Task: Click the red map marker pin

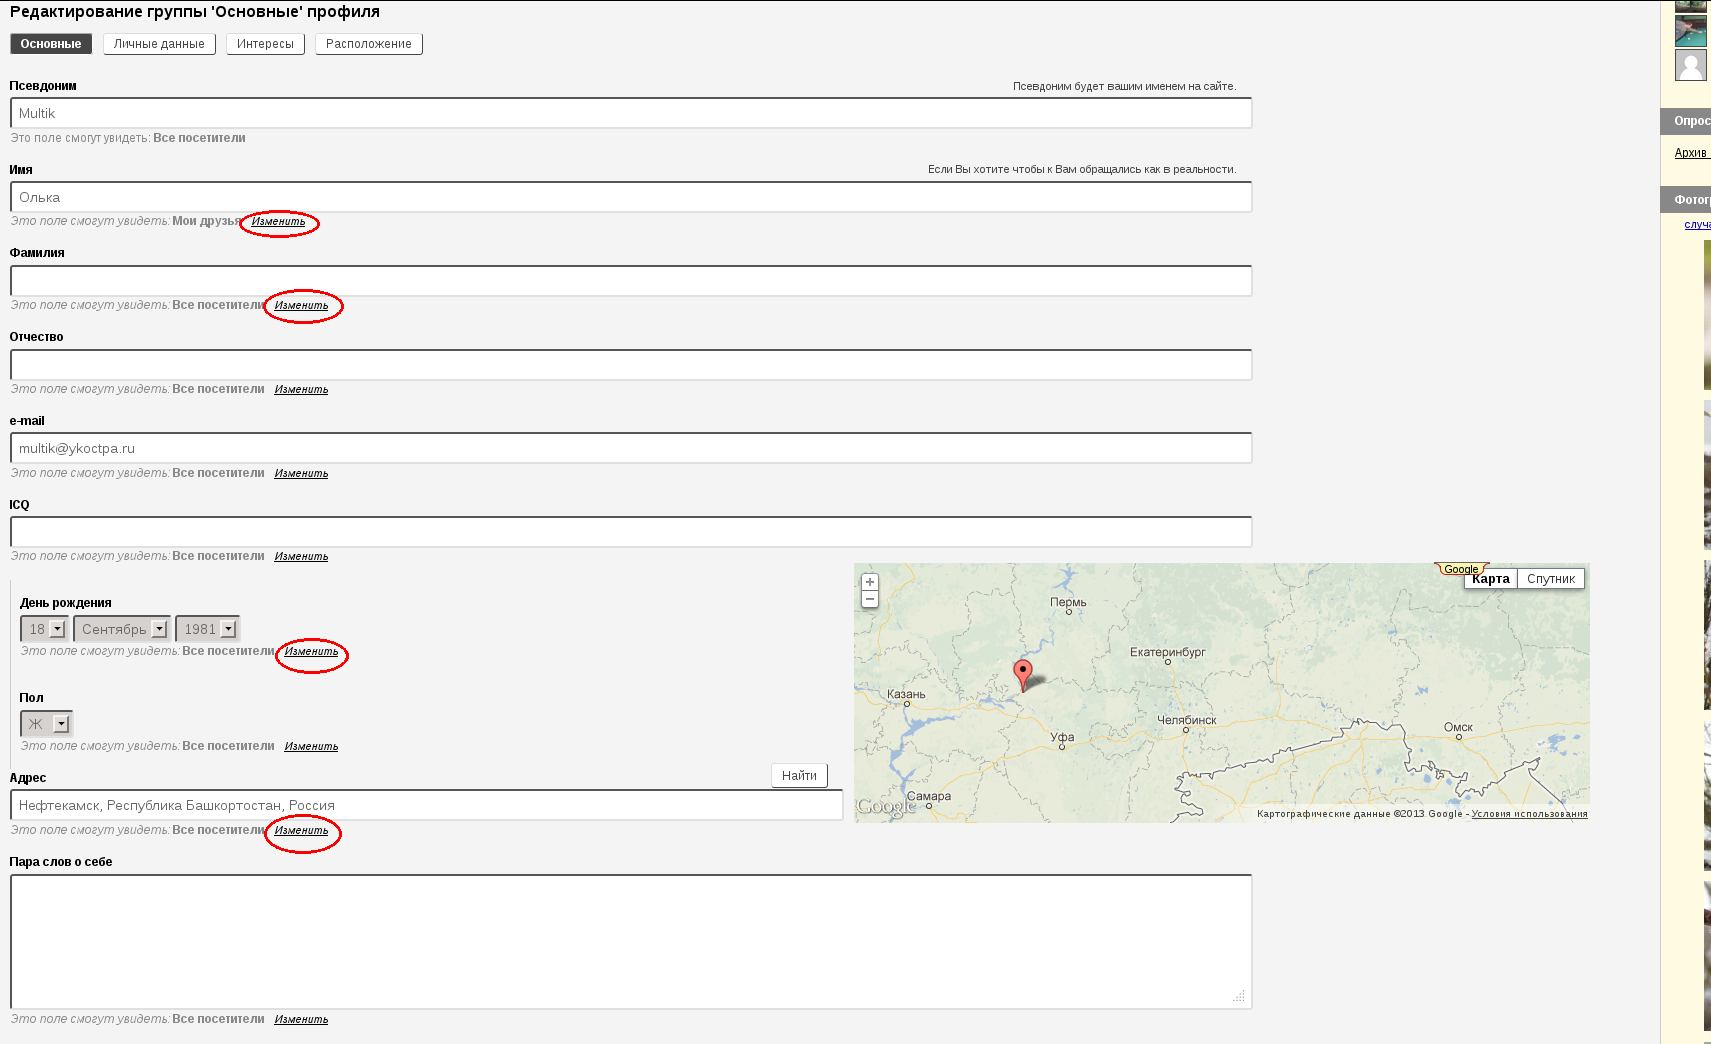Action: coord(1022,672)
